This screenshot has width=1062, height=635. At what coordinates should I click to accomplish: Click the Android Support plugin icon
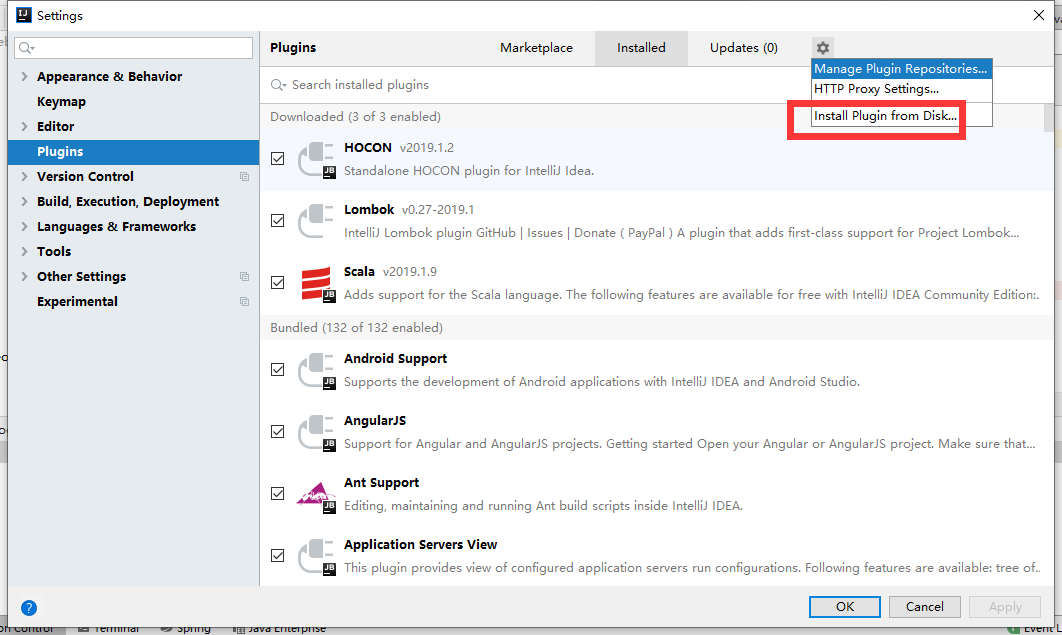click(x=317, y=370)
